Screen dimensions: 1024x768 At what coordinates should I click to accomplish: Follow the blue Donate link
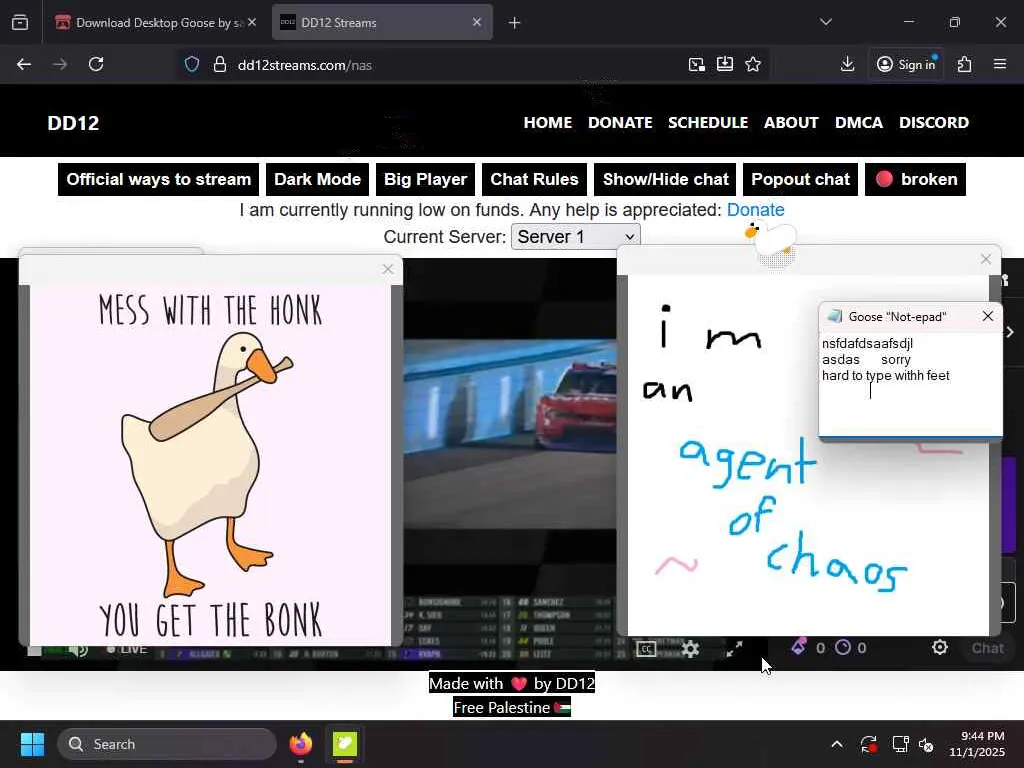point(756,210)
